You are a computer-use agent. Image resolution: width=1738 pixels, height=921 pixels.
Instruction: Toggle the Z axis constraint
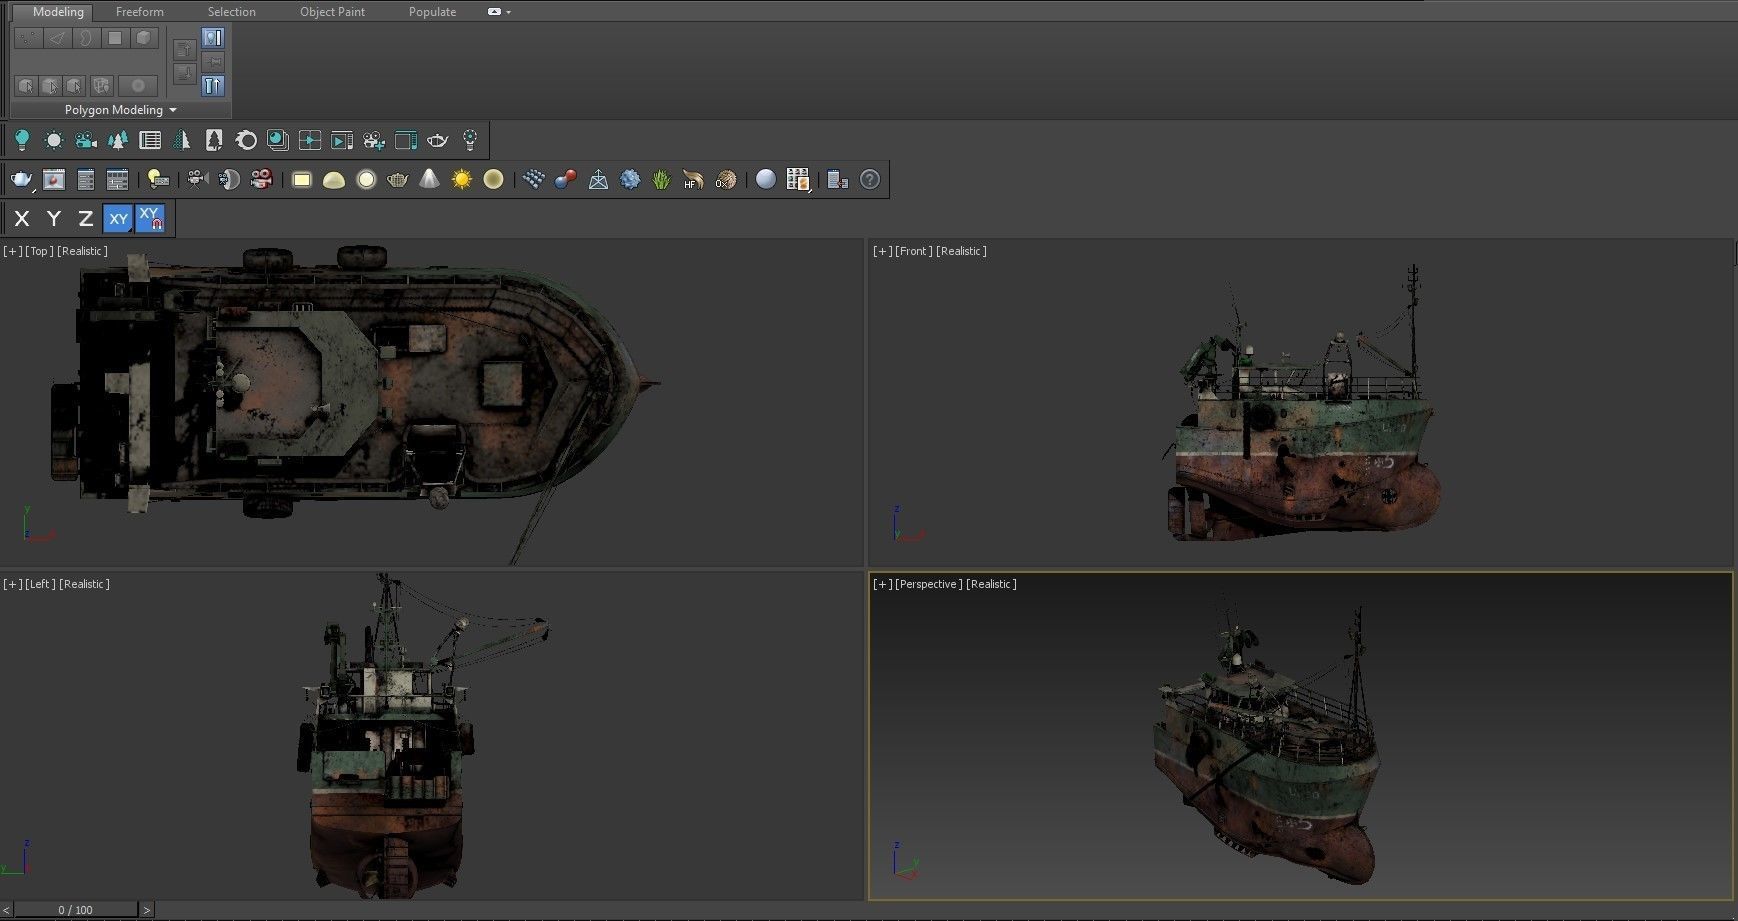(86, 218)
